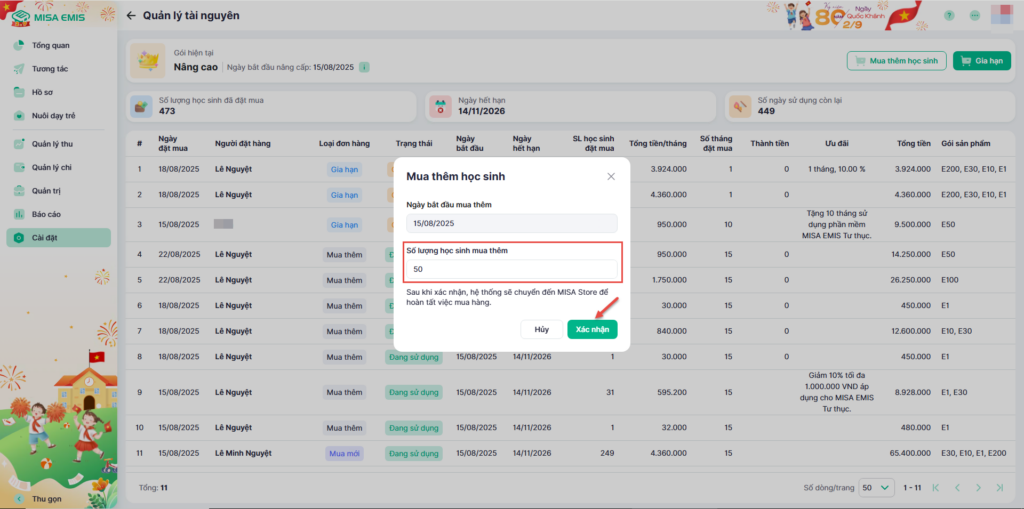Select the Hồ sơ sidebar item
1024x509 pixels.
click(x=42, y=92)
